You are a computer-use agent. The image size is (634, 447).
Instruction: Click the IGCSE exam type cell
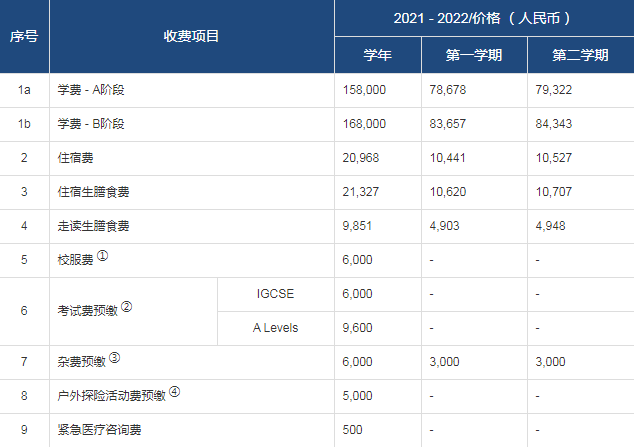(x=275, y=294)
